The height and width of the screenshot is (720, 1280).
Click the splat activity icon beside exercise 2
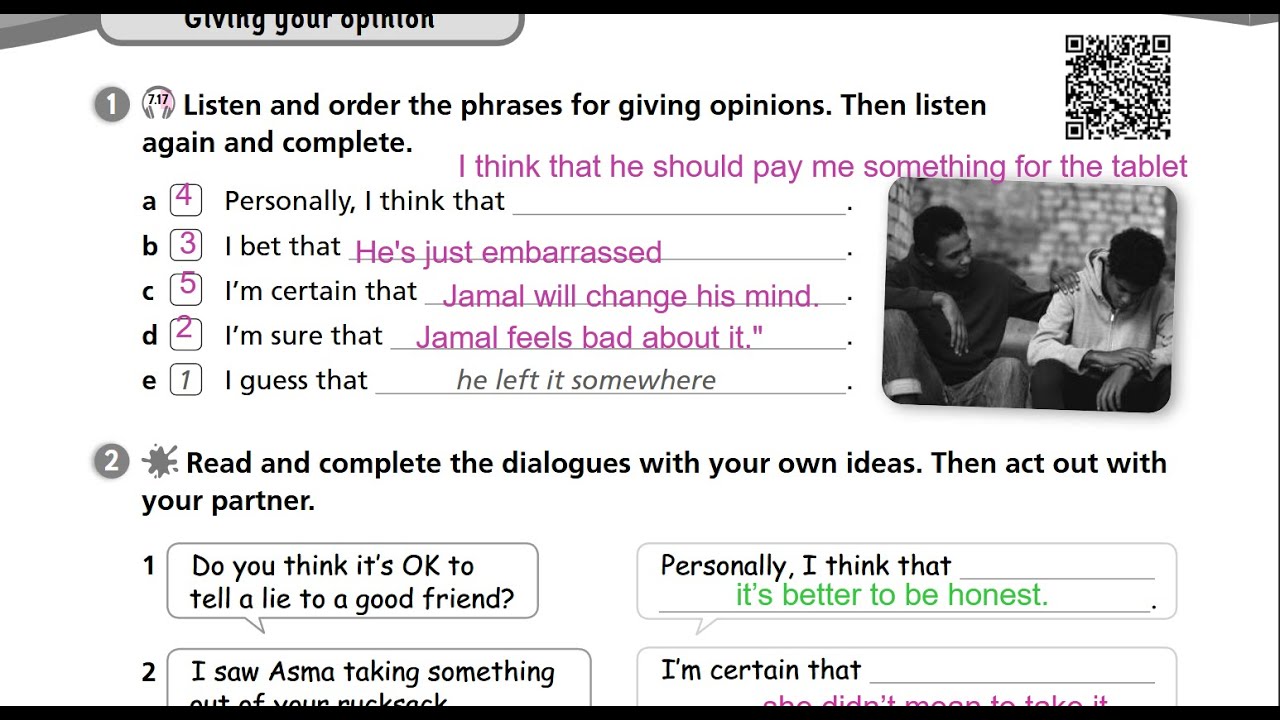[x=159, y=461]
